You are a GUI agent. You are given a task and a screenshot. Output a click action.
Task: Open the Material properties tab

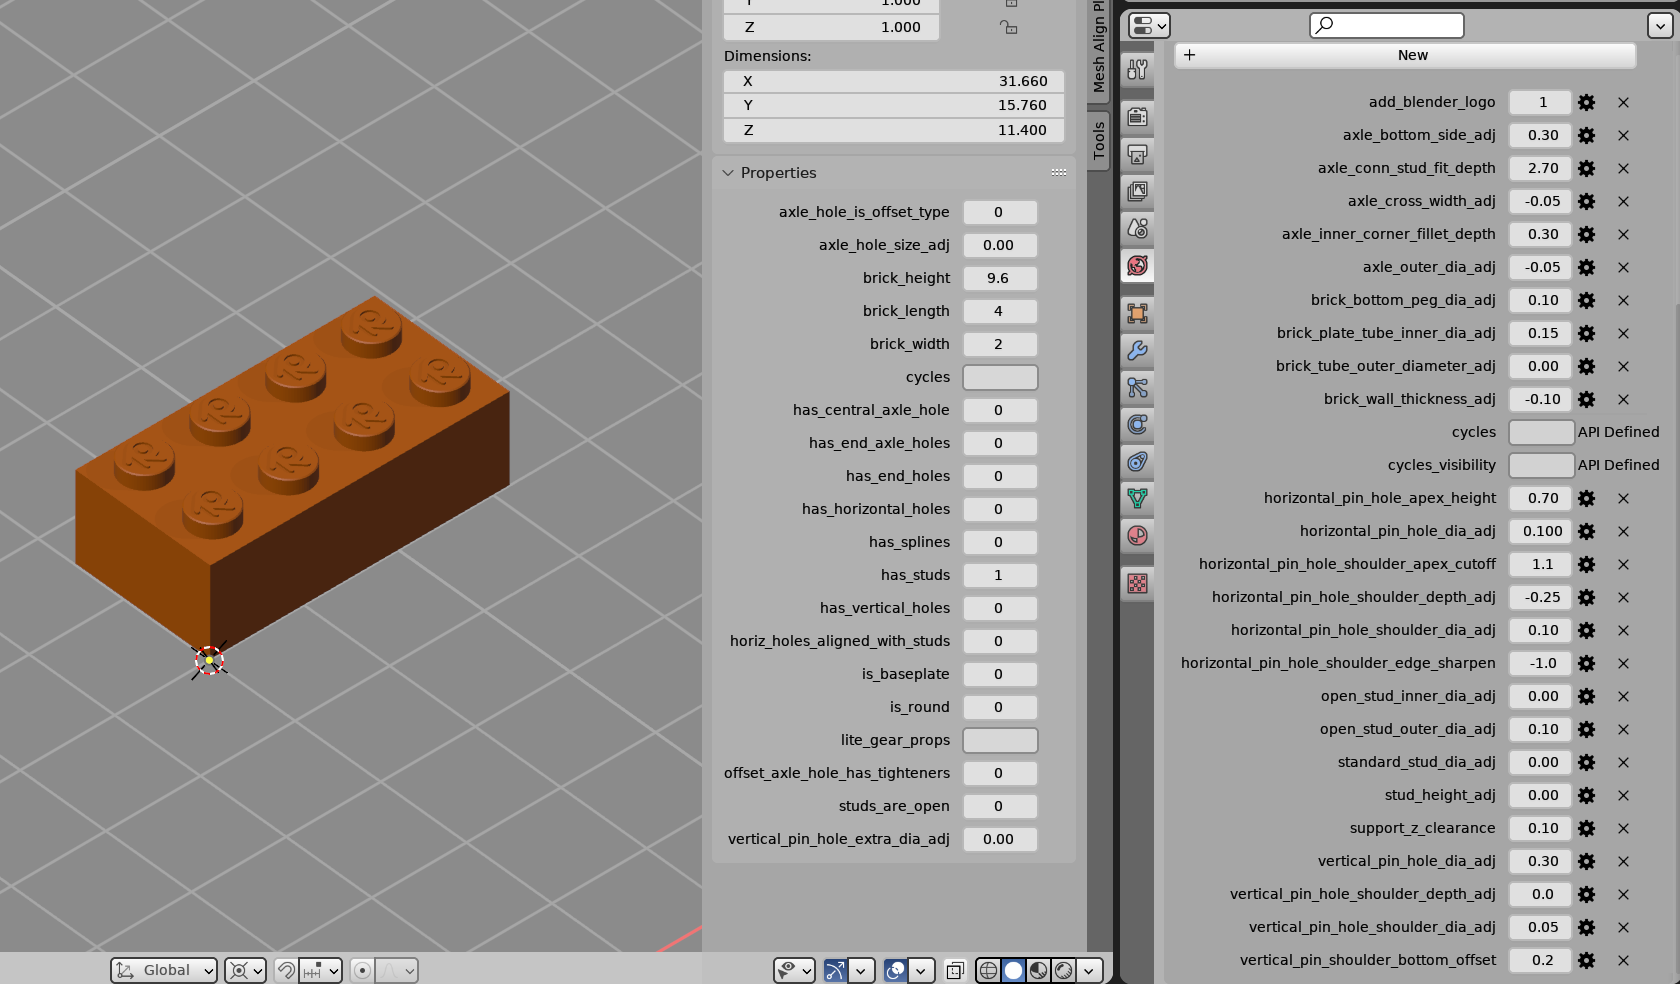click(x=1137, y=535)
